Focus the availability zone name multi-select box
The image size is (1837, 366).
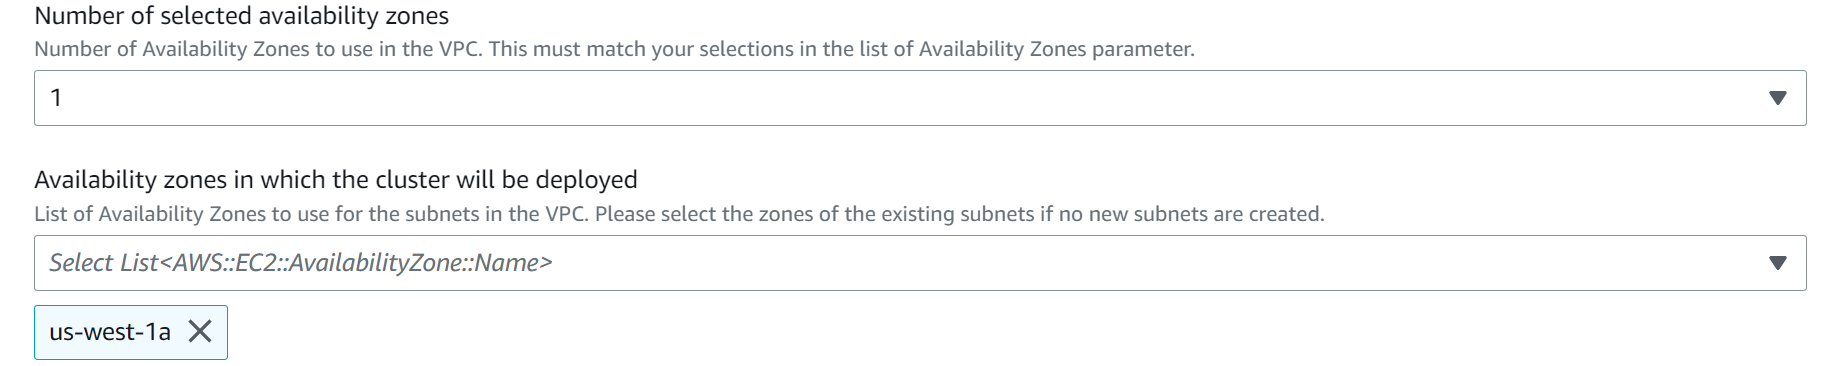[920, 263]
